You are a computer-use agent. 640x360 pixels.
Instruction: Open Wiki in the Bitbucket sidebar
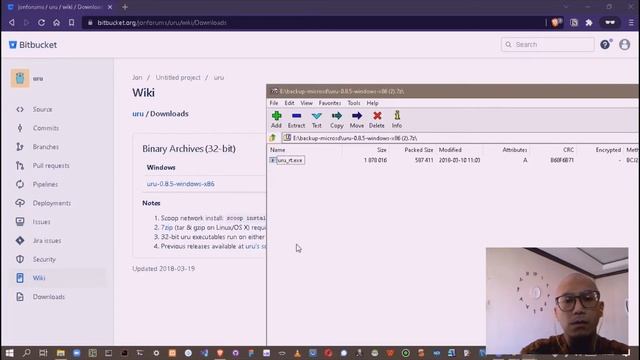39,278
